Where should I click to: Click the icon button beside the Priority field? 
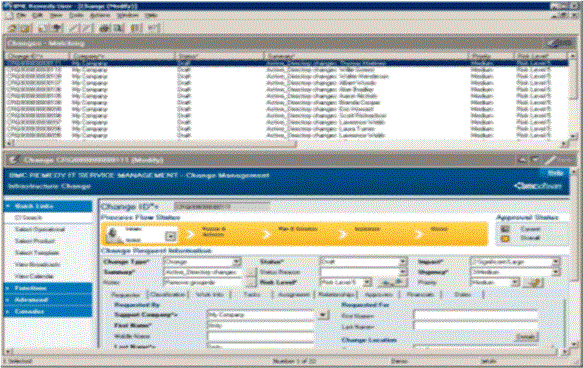point(533,283)
